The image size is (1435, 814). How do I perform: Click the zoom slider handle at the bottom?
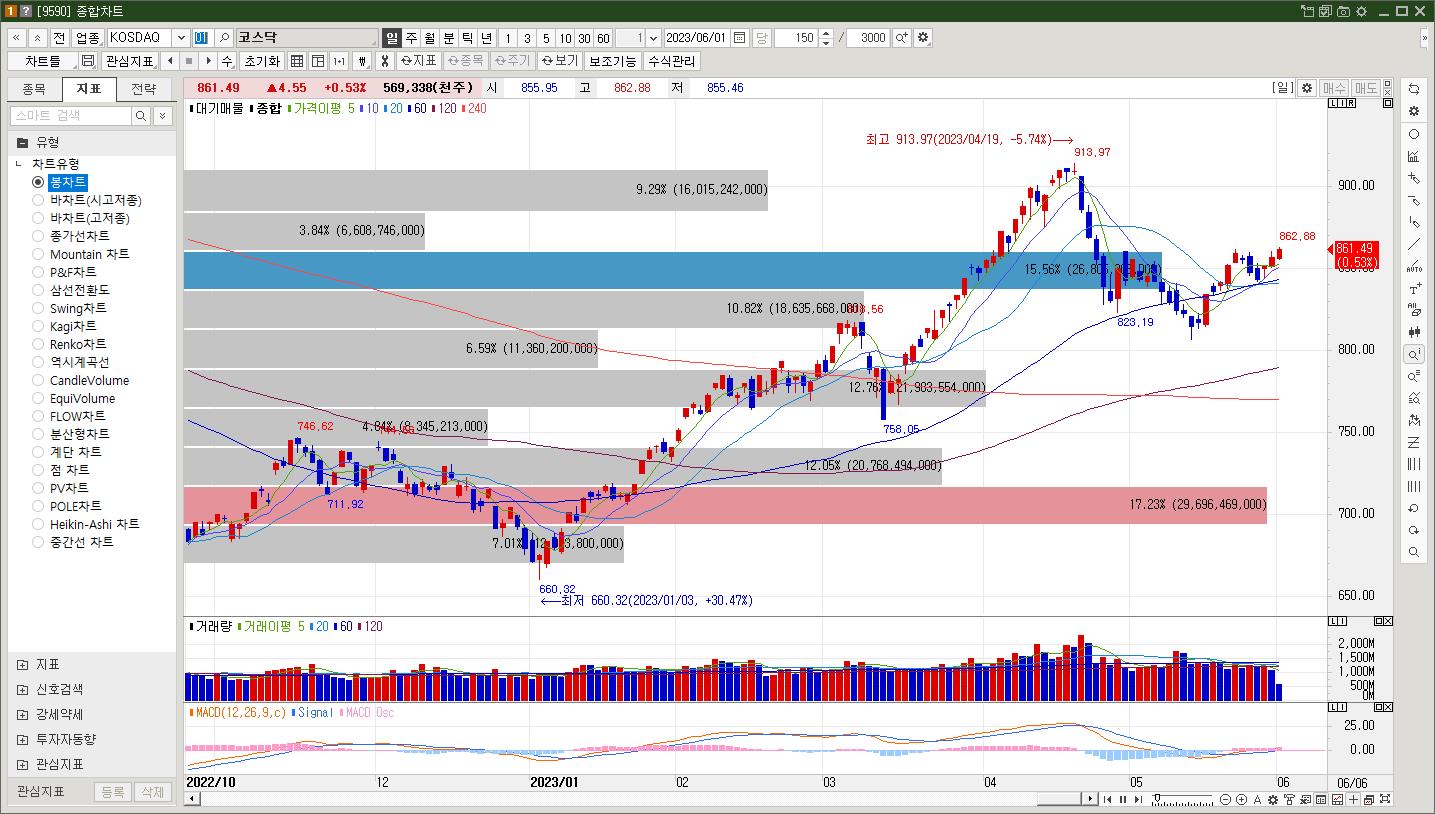coord(1156,799)
